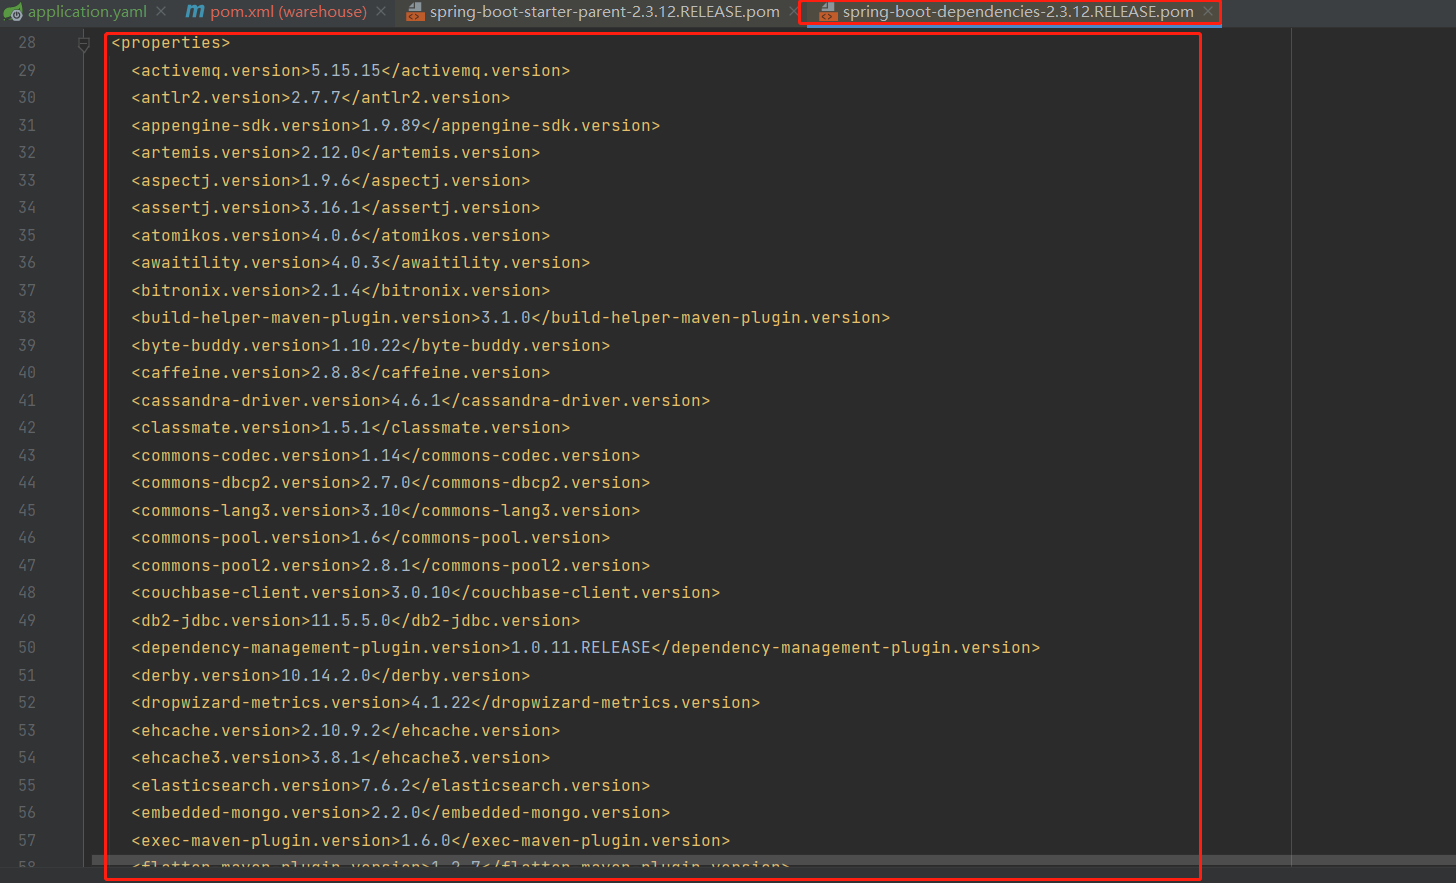Viewport: 1456px width, 883px height.
Task: Click the activemq.version 5.15.15 line
Action: click(x=351, y=71)
